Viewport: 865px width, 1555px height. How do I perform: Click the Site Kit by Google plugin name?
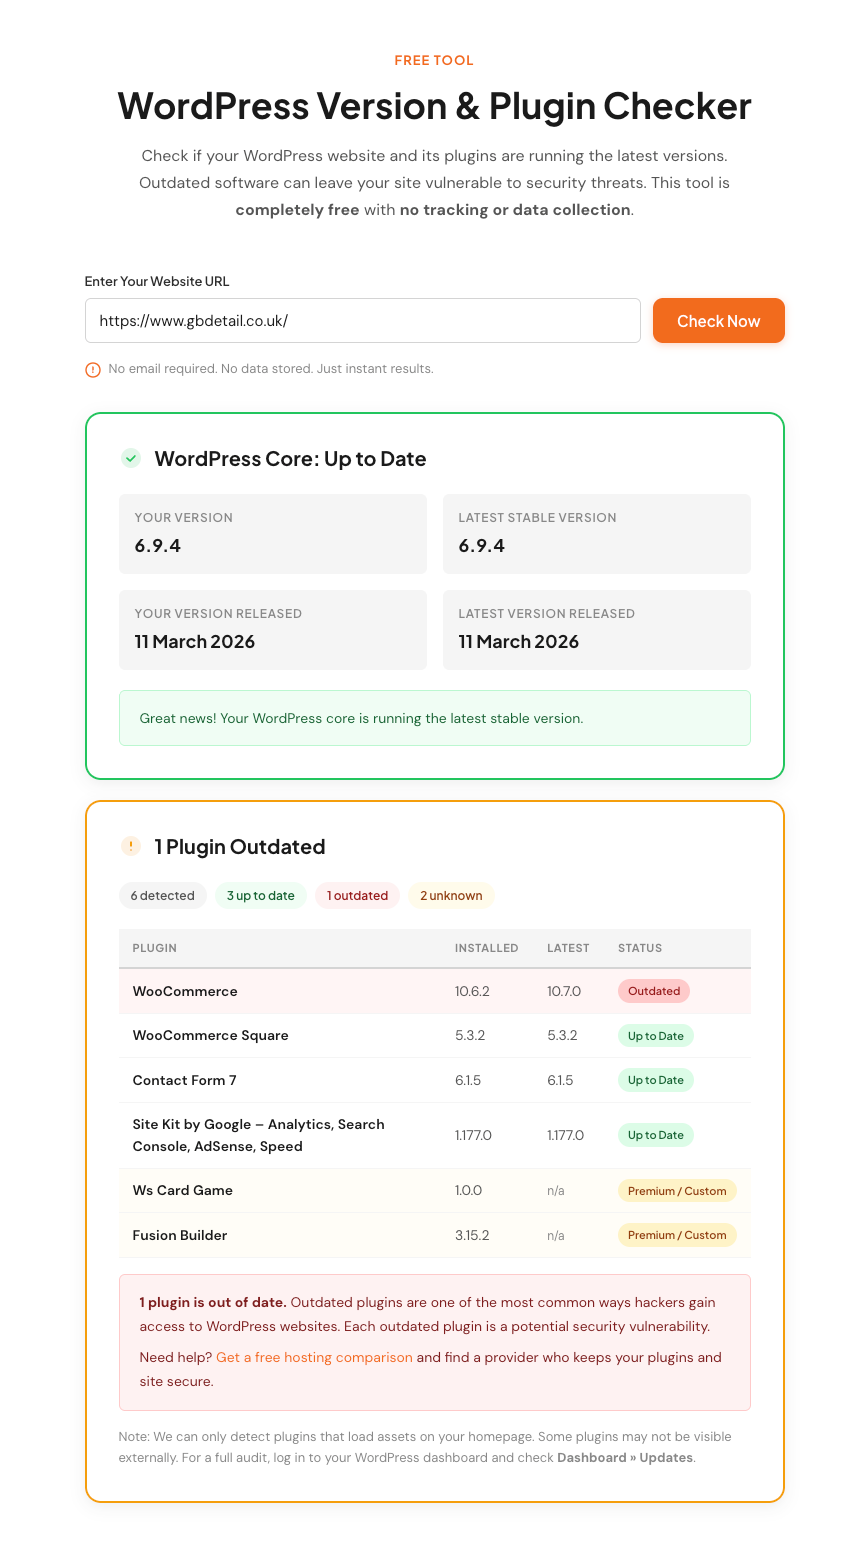coord(258,1135)
